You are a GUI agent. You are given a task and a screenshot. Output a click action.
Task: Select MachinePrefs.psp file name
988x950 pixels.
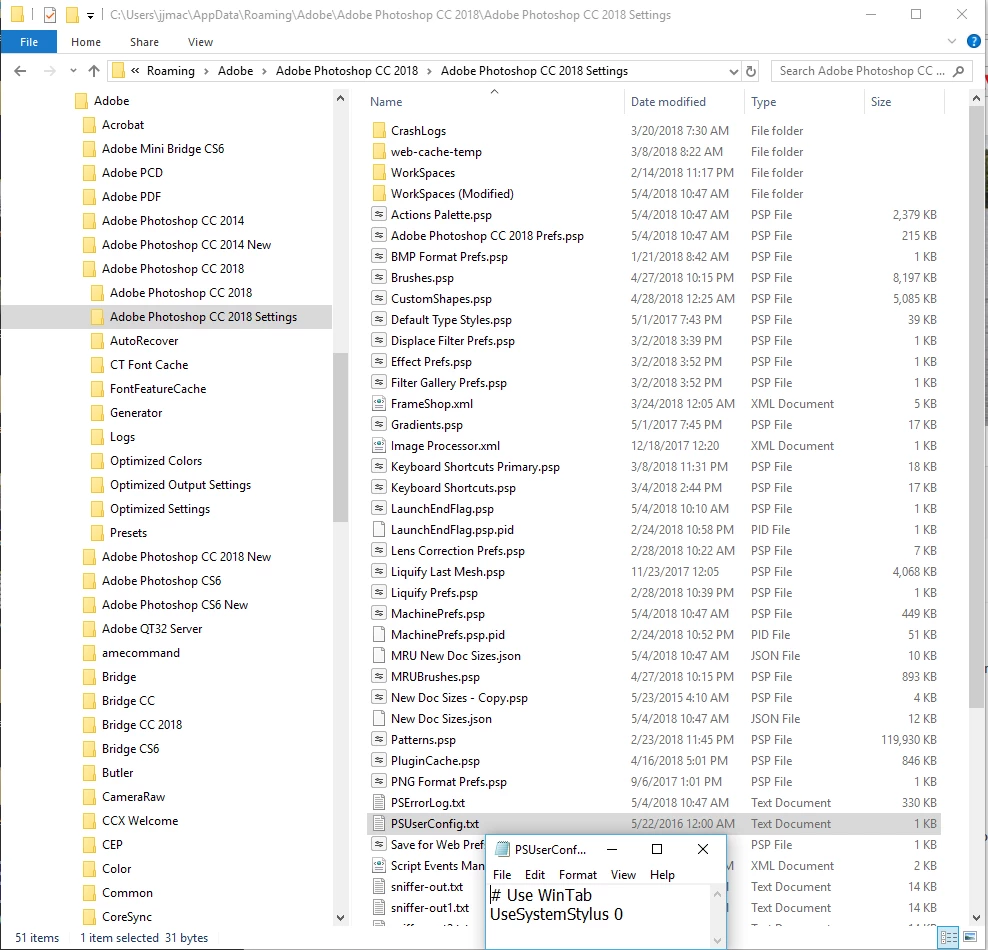coord(438,614)
